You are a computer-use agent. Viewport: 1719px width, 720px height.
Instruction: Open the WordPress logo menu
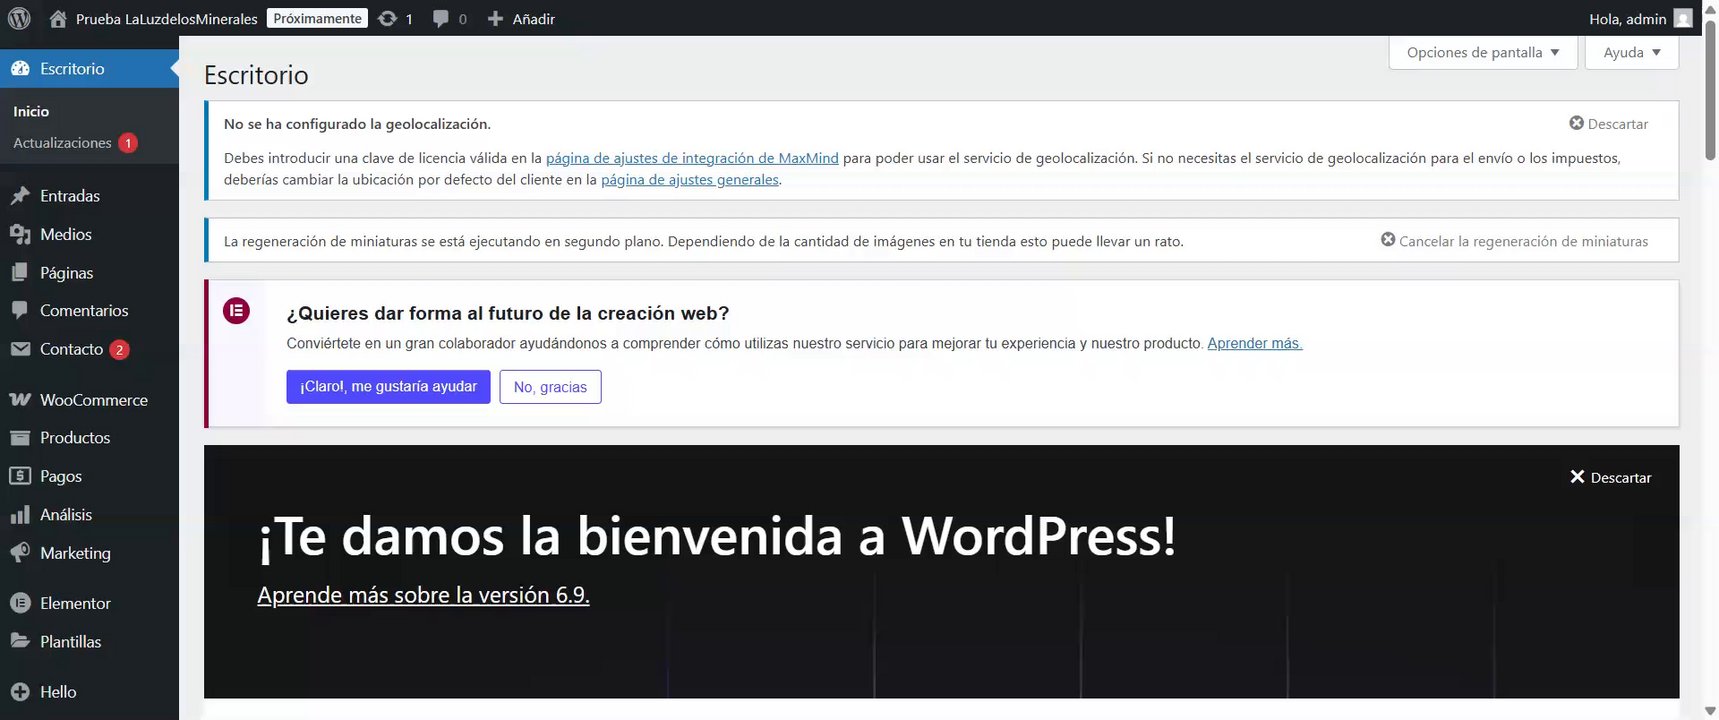pos(19,18)
